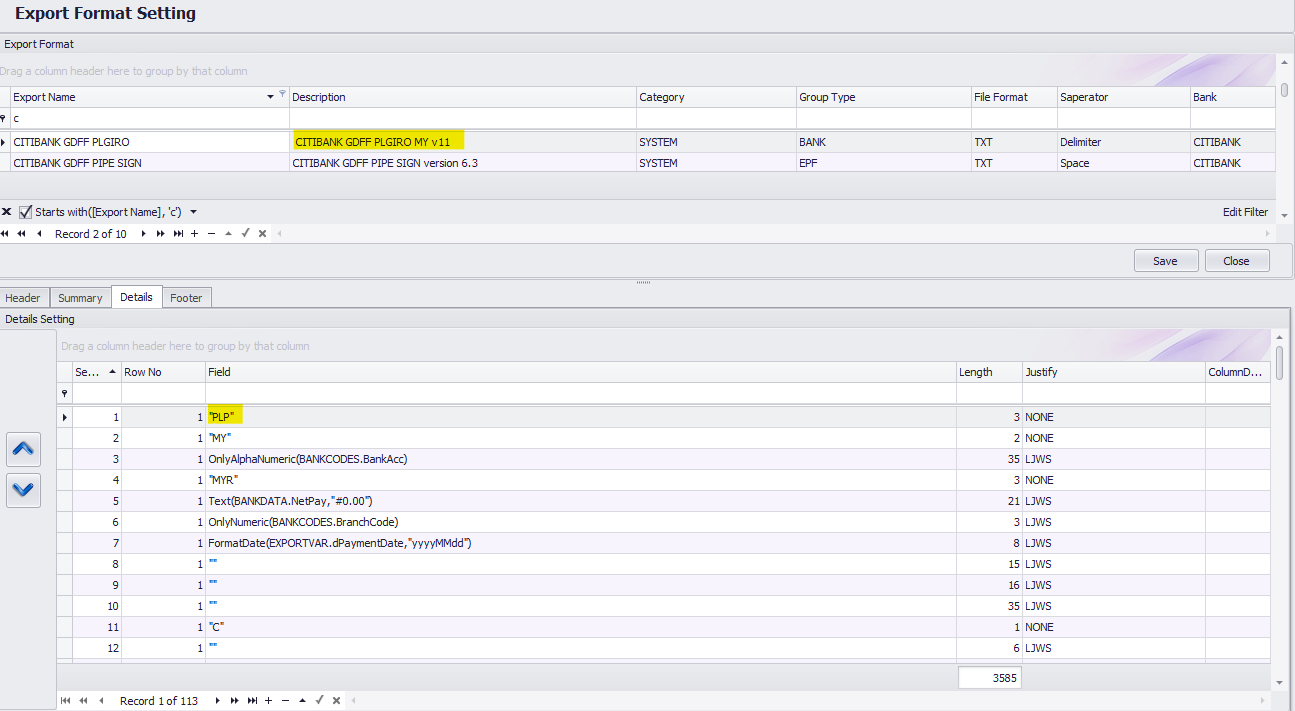Cancel edits using the X navigator icon
Image resolution: width=1295 pixels, height=711 pixels.
coord(336,700)
